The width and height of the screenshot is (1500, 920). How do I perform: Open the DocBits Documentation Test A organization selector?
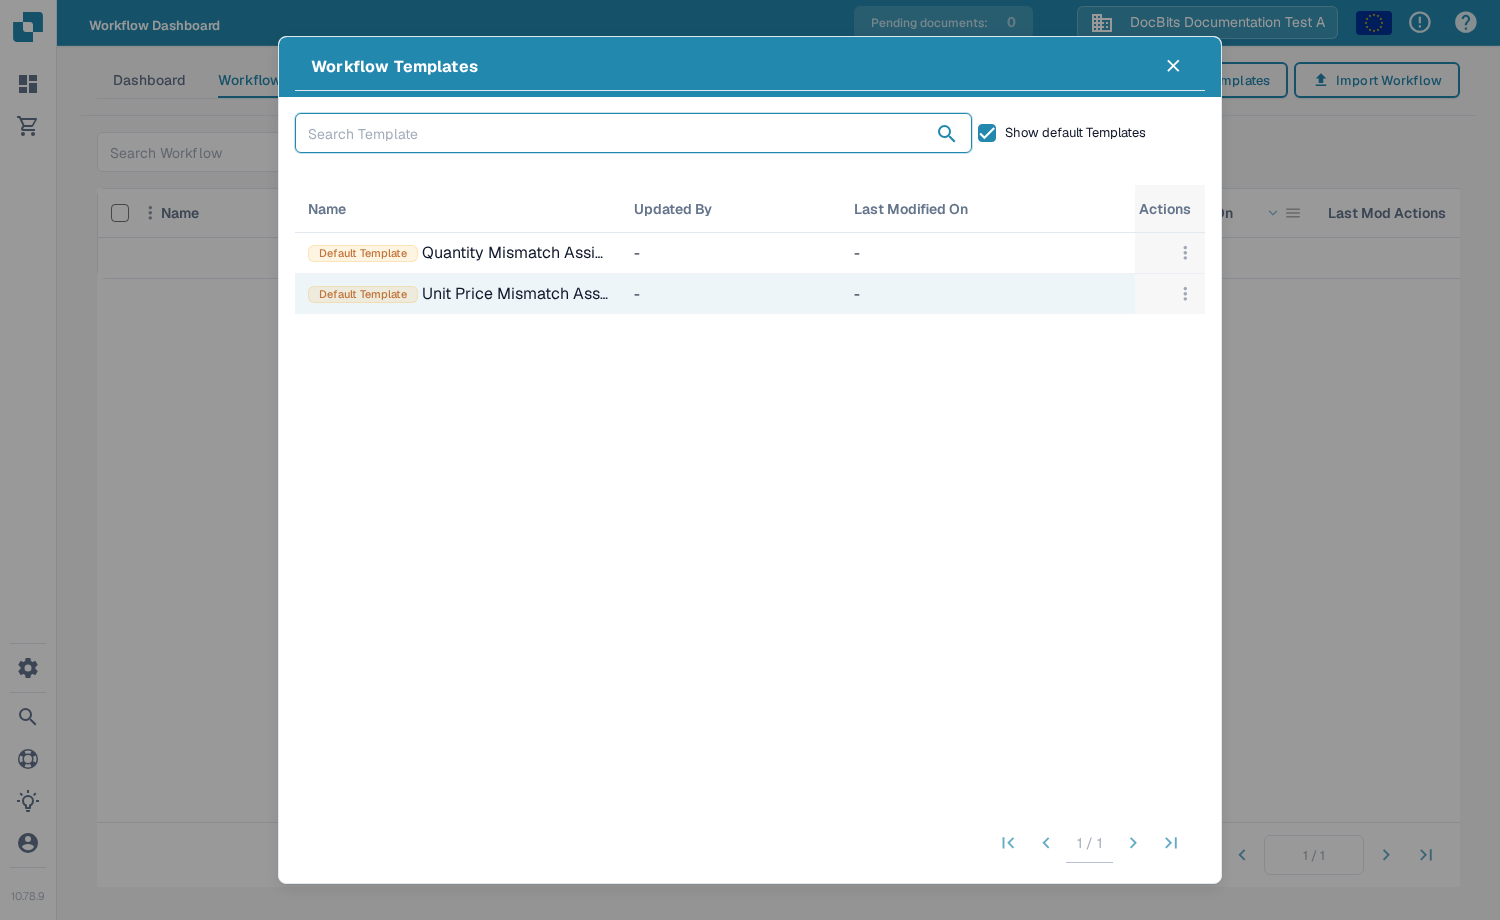coord(1207,22)
